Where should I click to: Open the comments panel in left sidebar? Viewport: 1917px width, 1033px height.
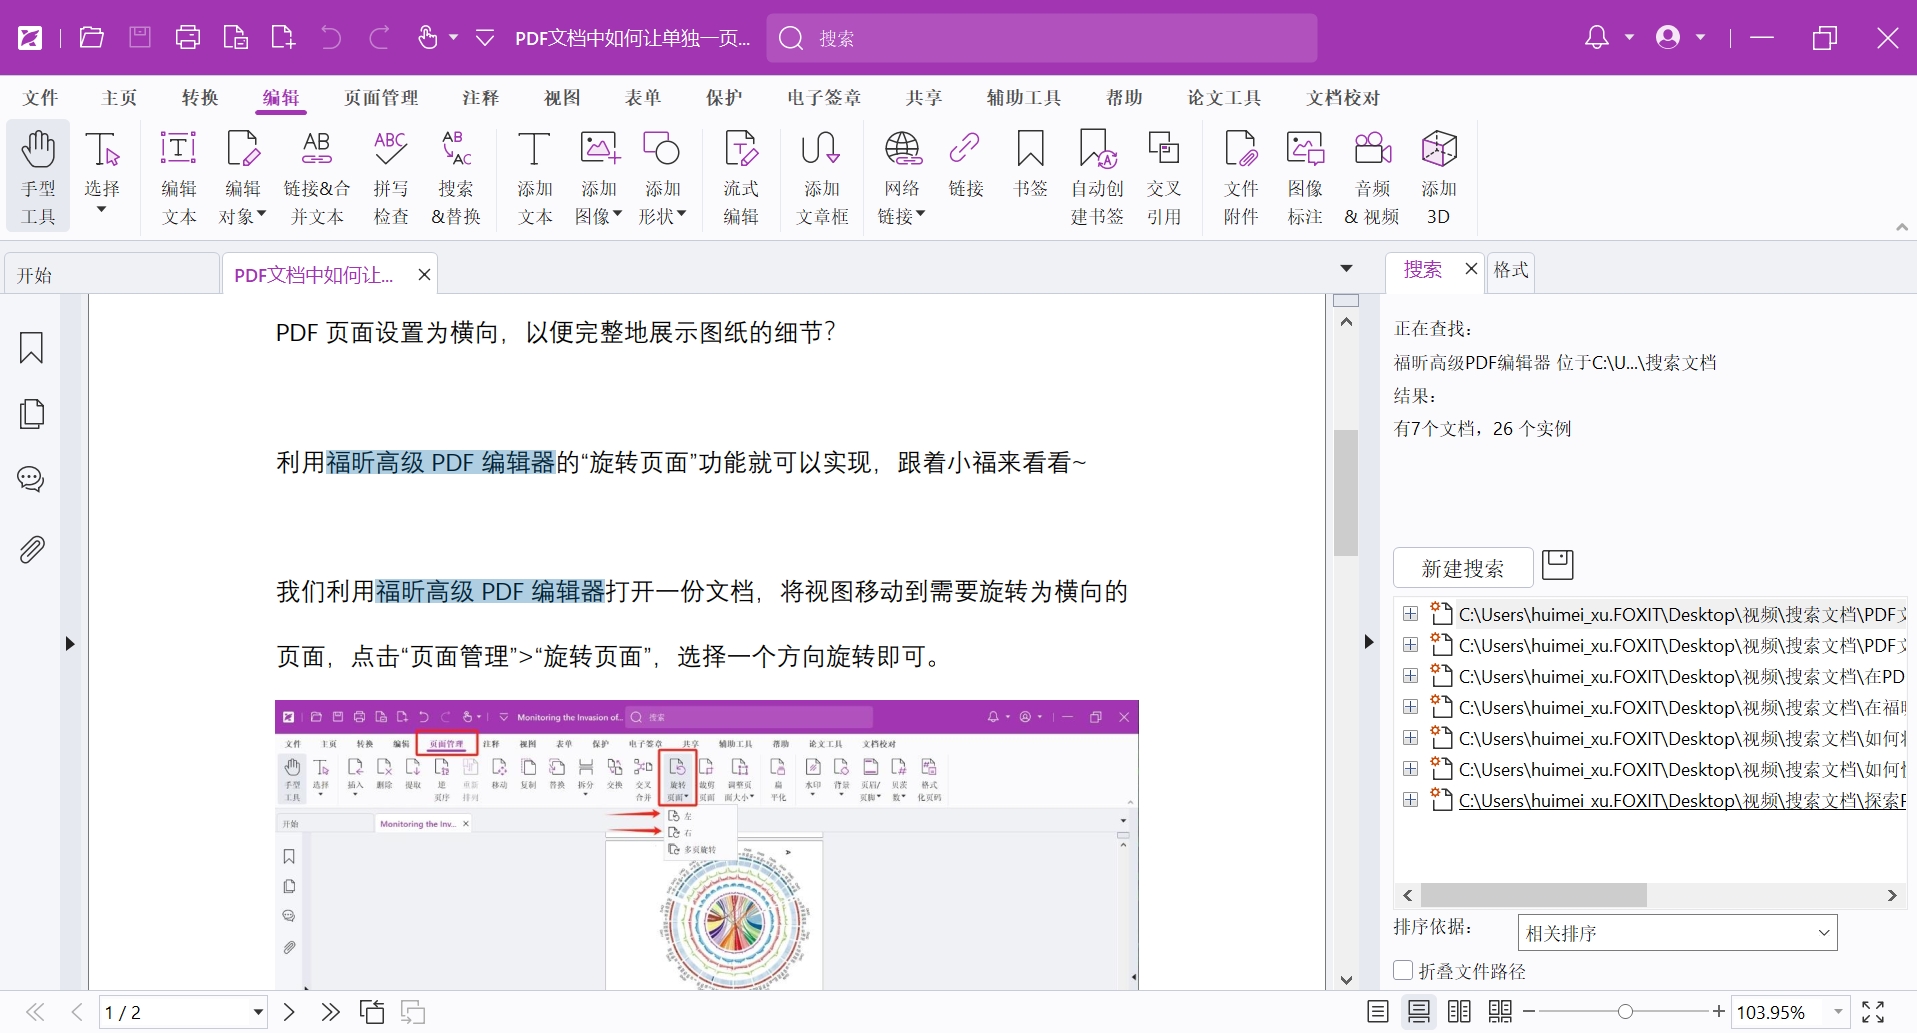[31, 479]
